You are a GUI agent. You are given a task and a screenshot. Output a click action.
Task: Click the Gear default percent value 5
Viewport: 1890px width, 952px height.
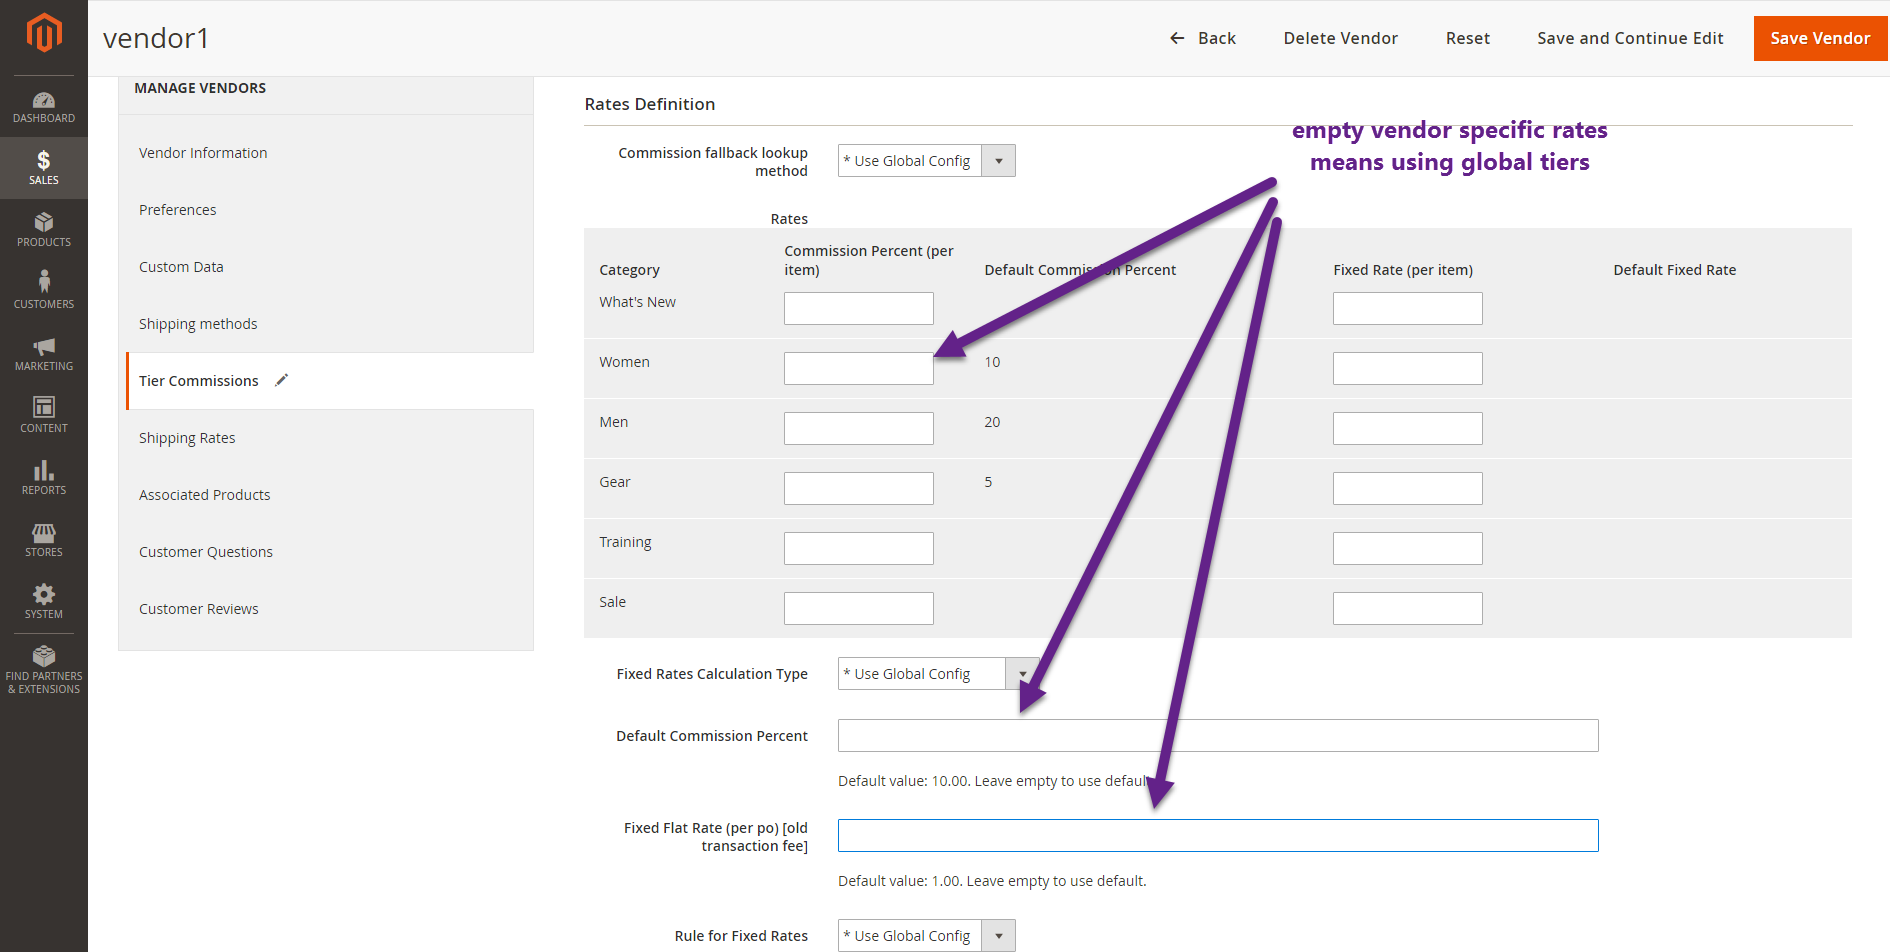coord(988,482)
